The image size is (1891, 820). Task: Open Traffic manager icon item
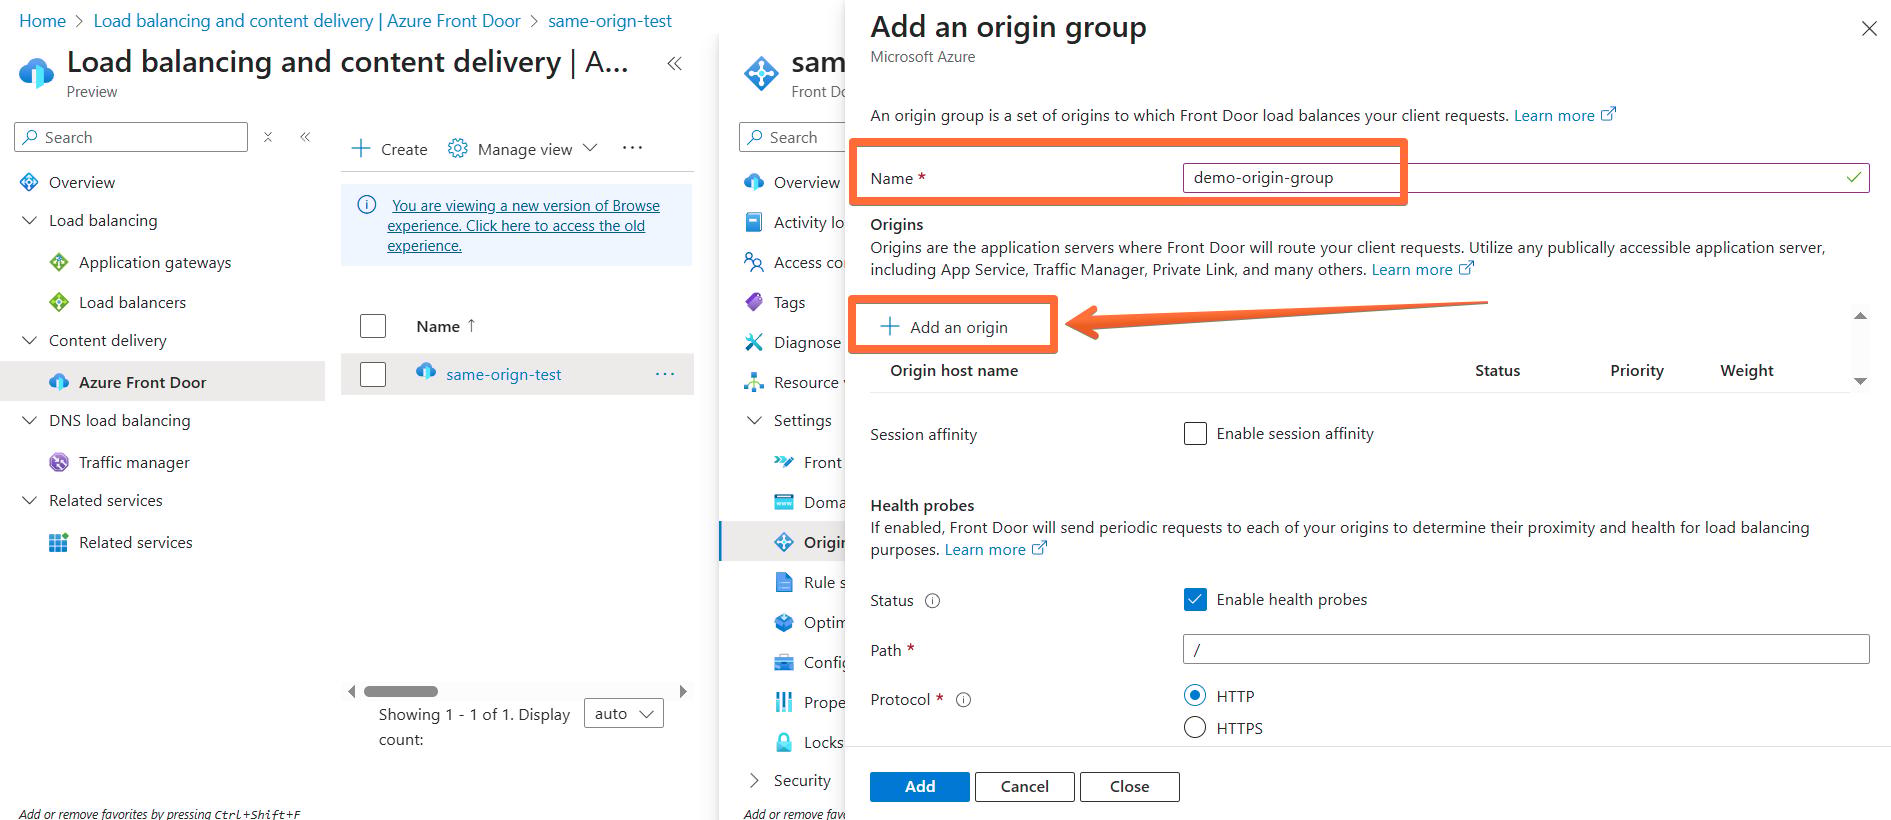[59, 462]
